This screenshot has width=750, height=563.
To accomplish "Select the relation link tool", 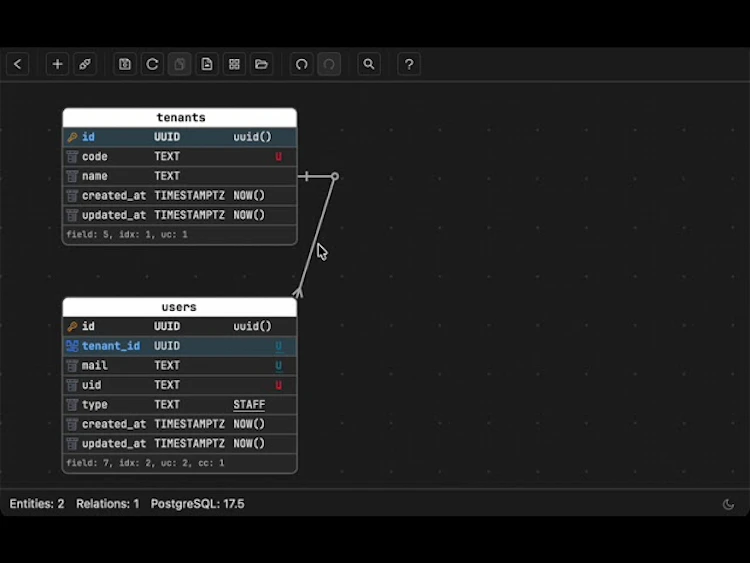I will click(x=85, y=64).
